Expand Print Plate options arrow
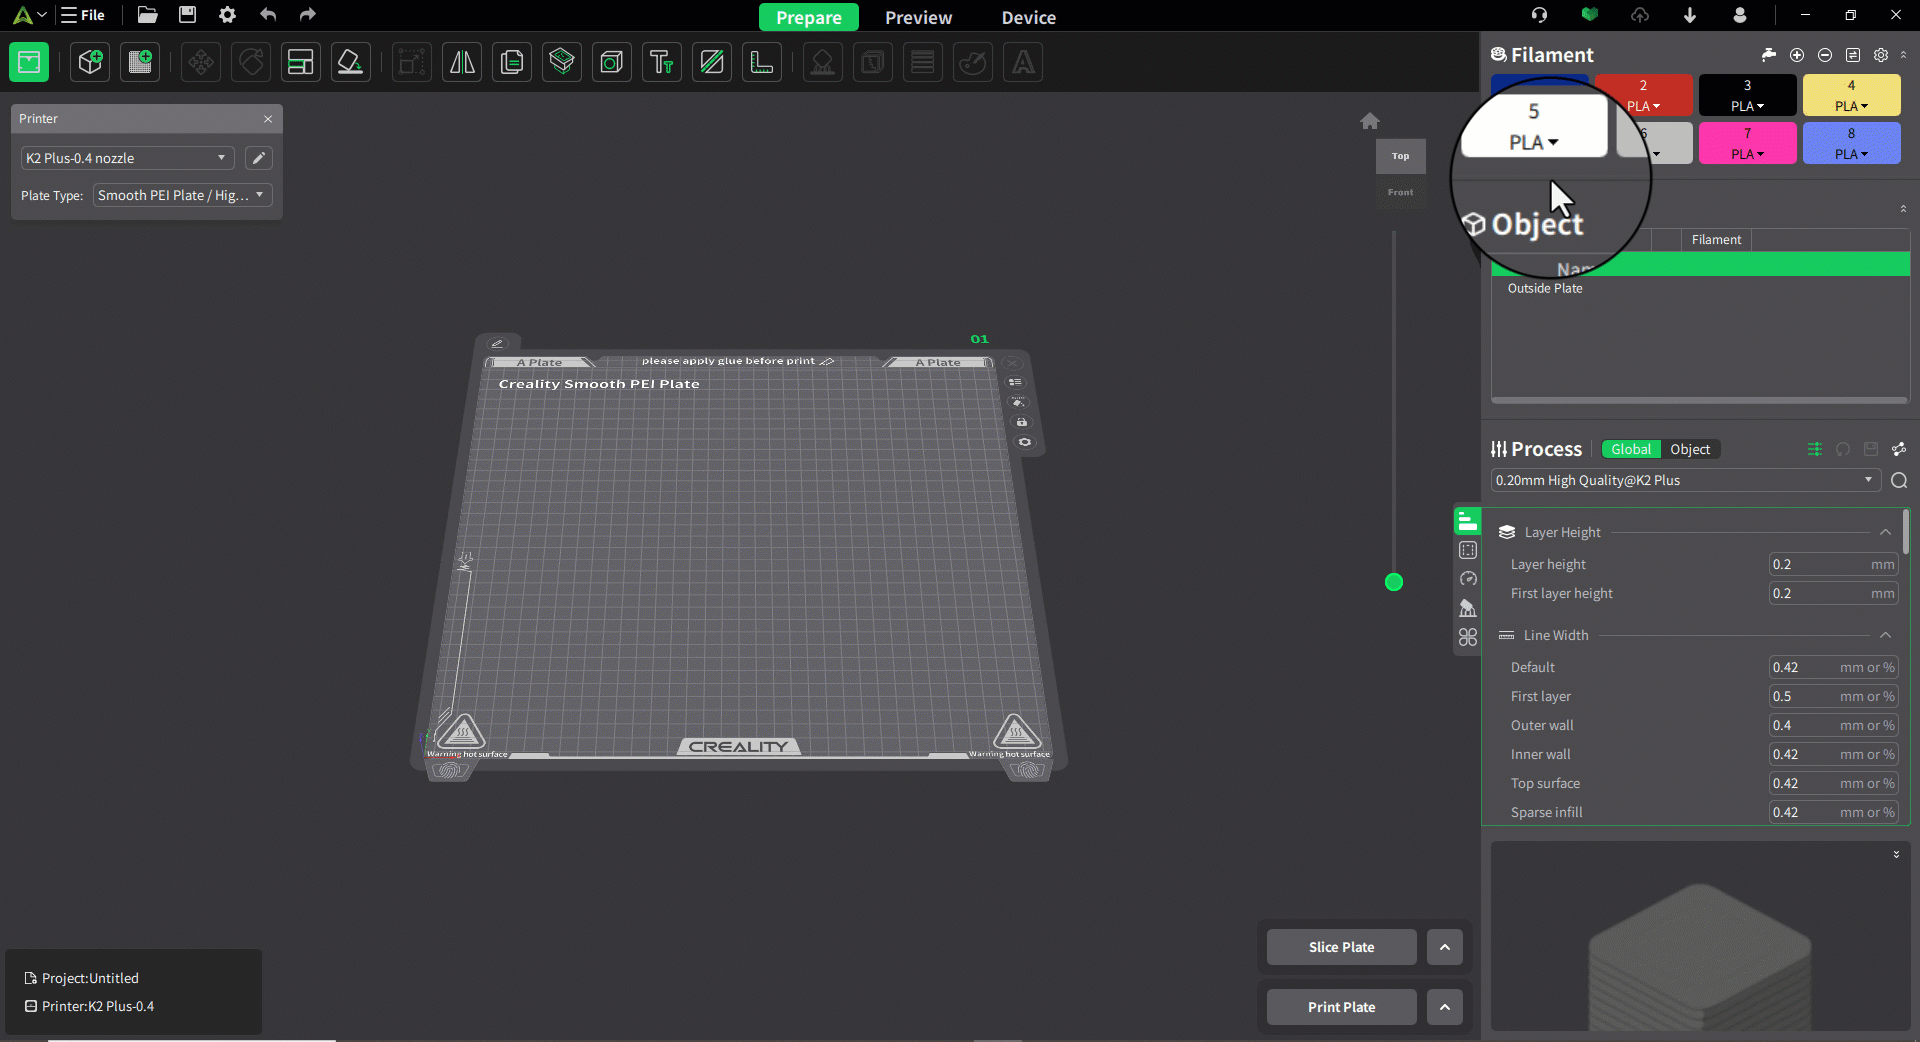 1445,1007
